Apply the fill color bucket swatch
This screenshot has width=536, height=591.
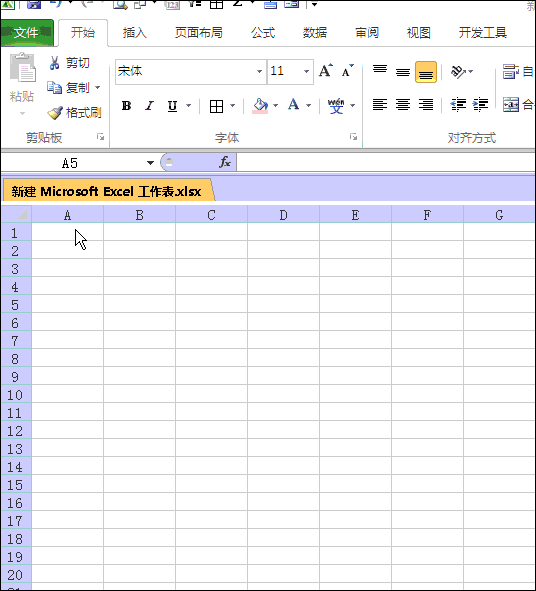pyautogui.click(x=260, y=106)
